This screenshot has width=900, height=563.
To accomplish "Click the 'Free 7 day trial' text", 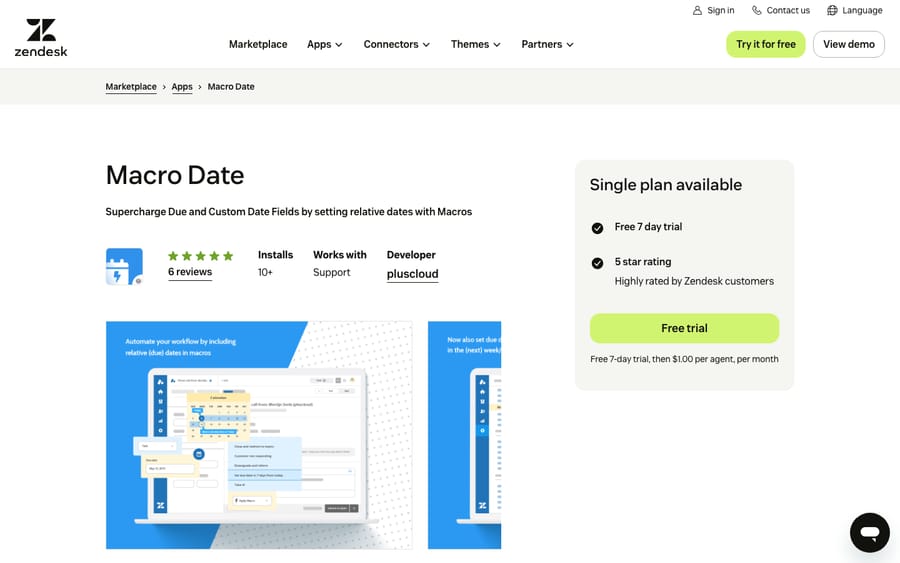I will click(648, 227).
